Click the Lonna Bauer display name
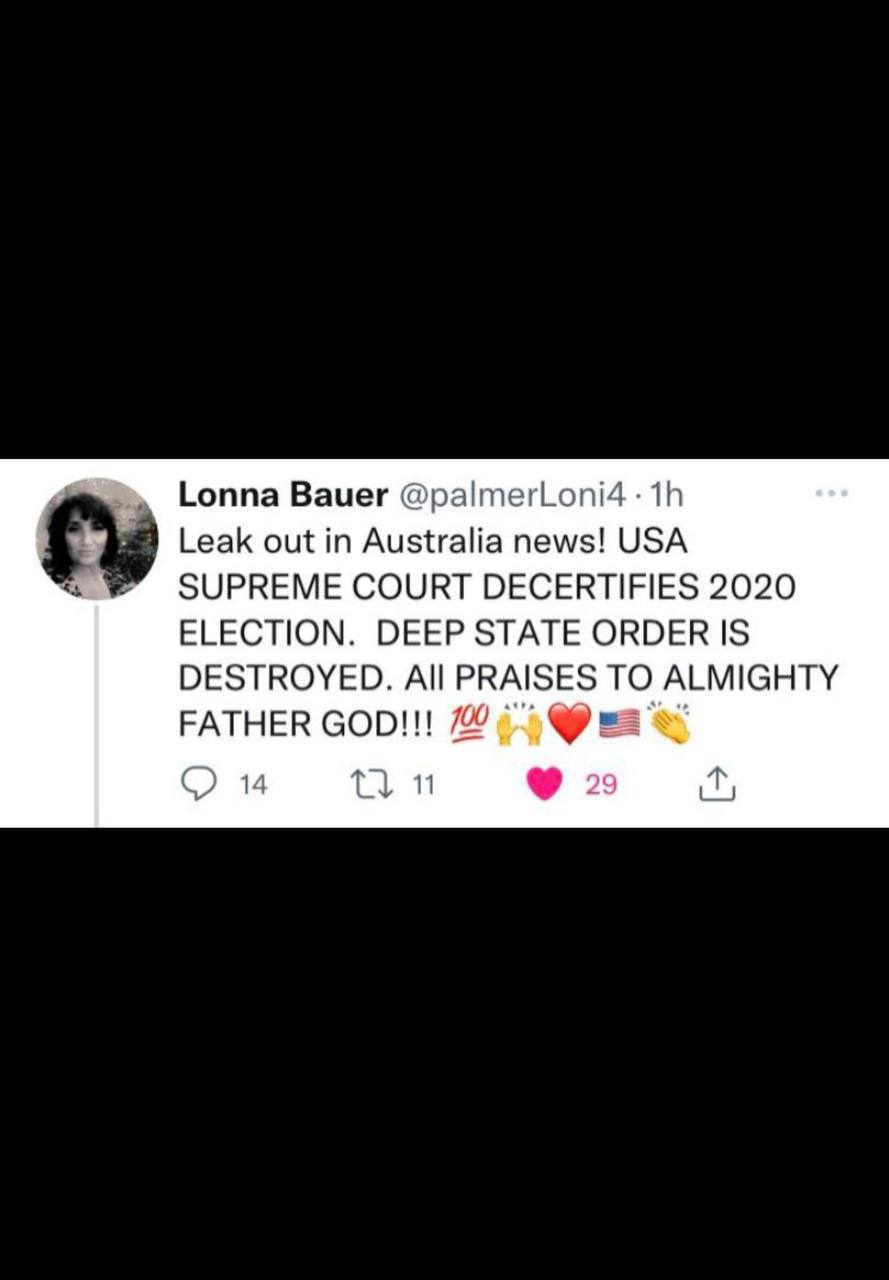Screen dimensions: 889x1280 coord(284,494)
